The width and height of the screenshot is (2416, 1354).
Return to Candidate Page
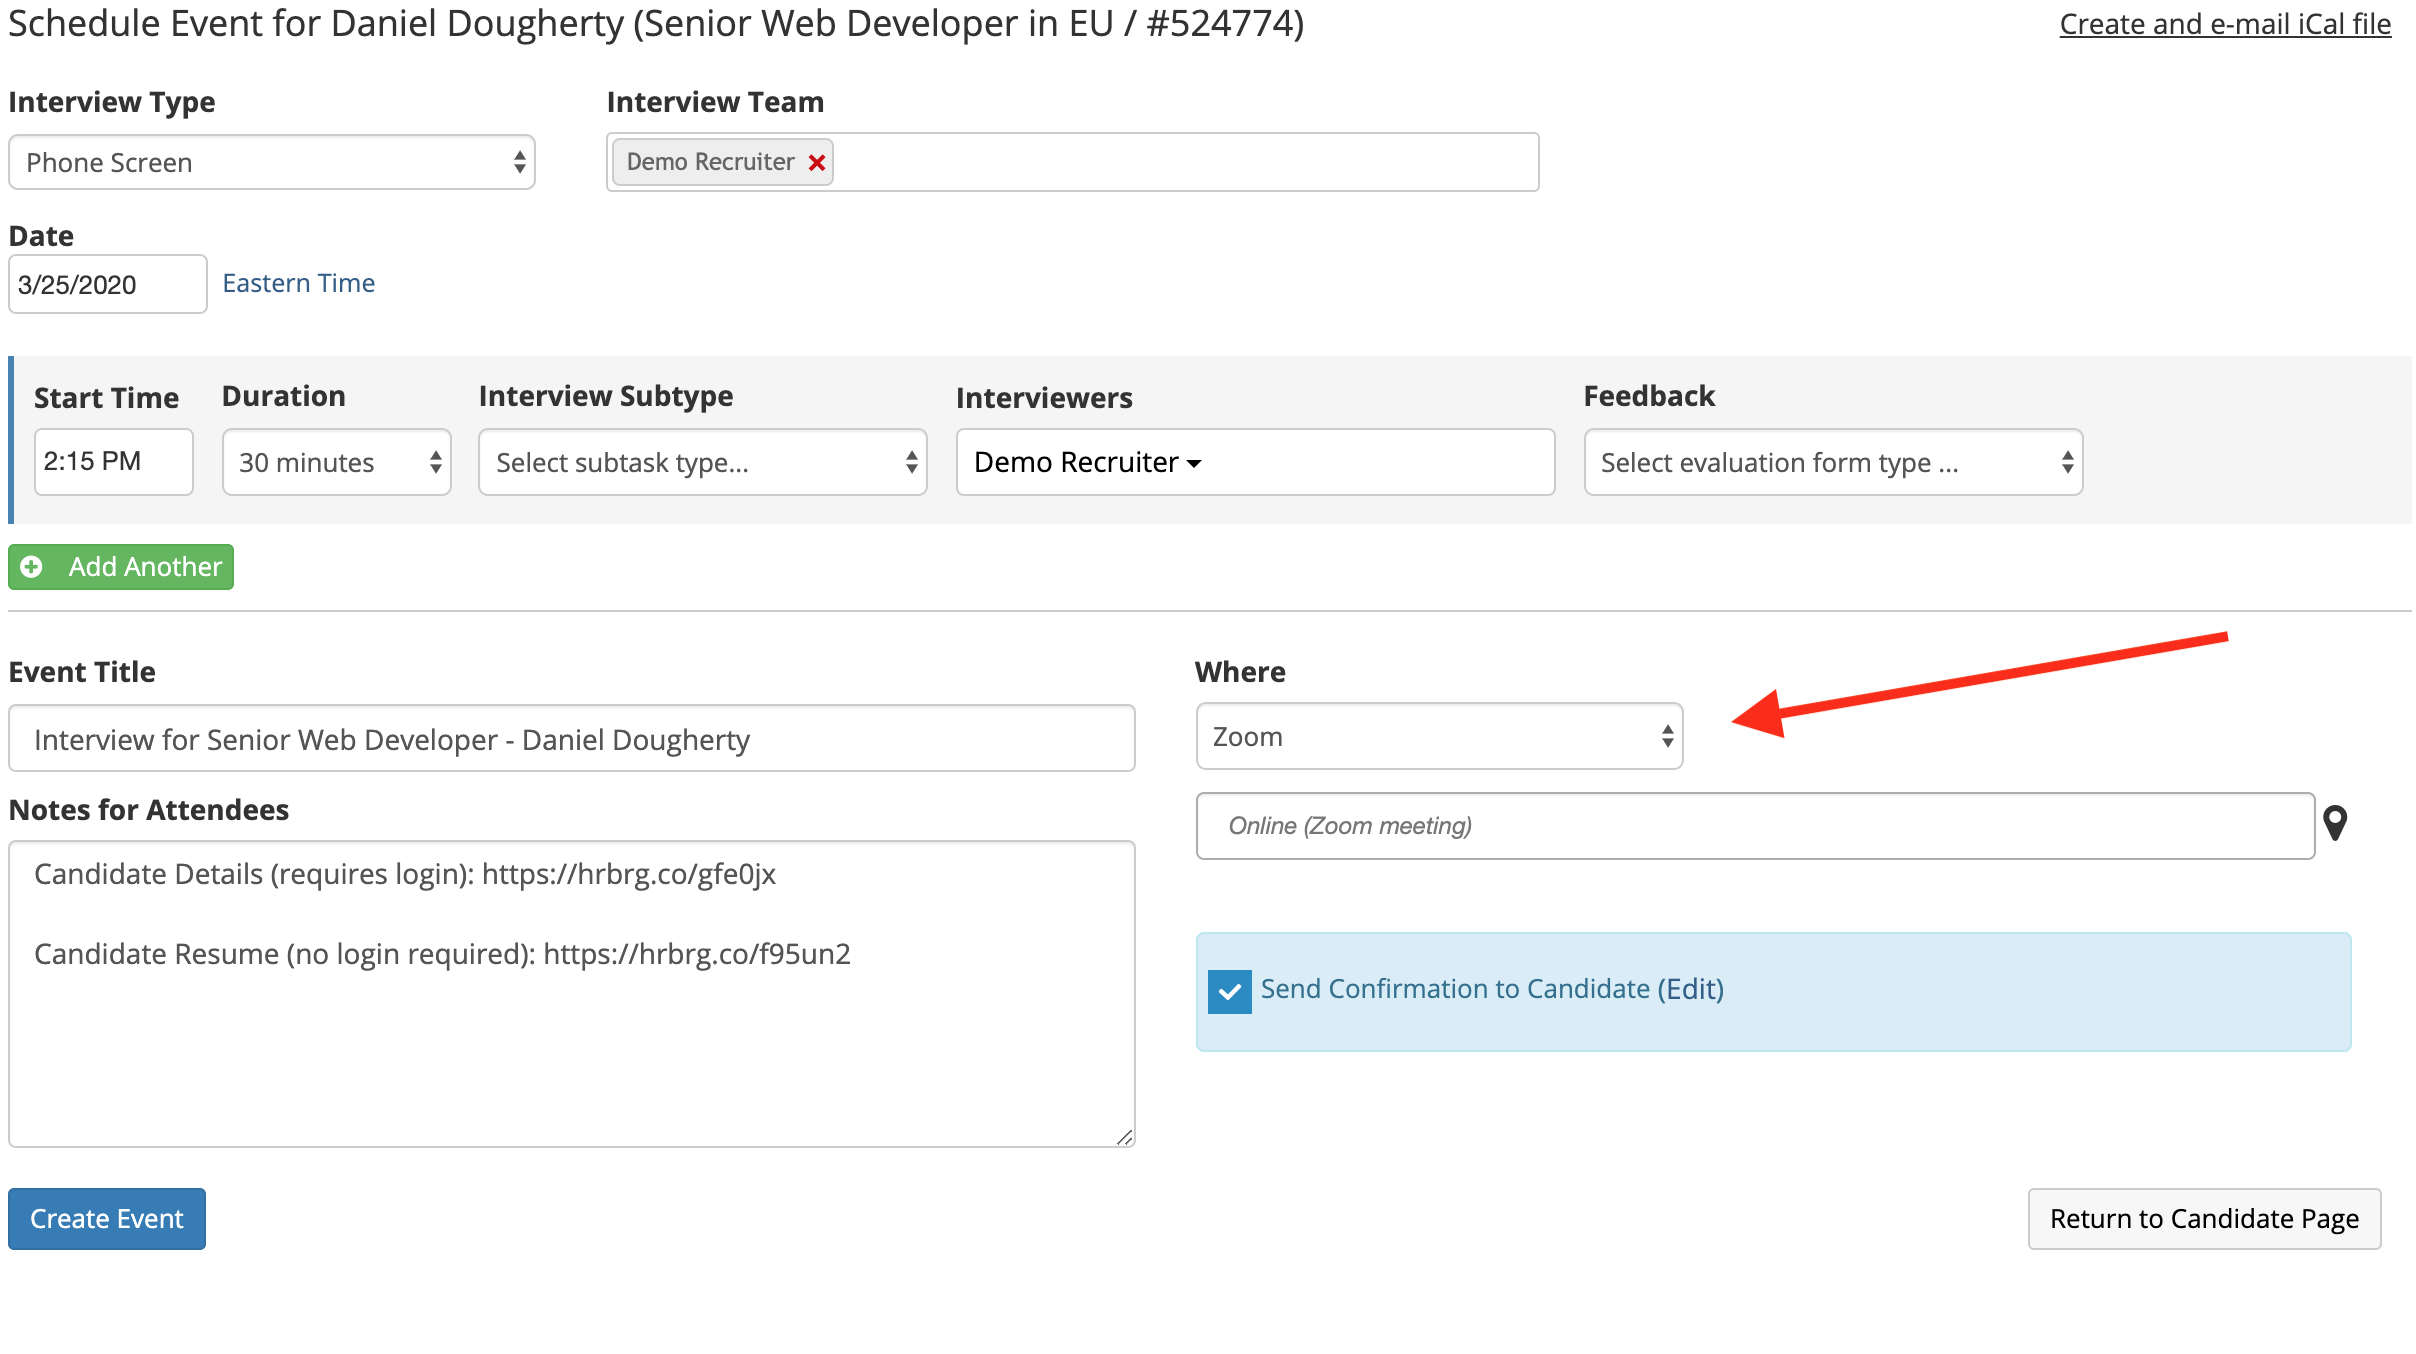[x=2204, y=1218]
